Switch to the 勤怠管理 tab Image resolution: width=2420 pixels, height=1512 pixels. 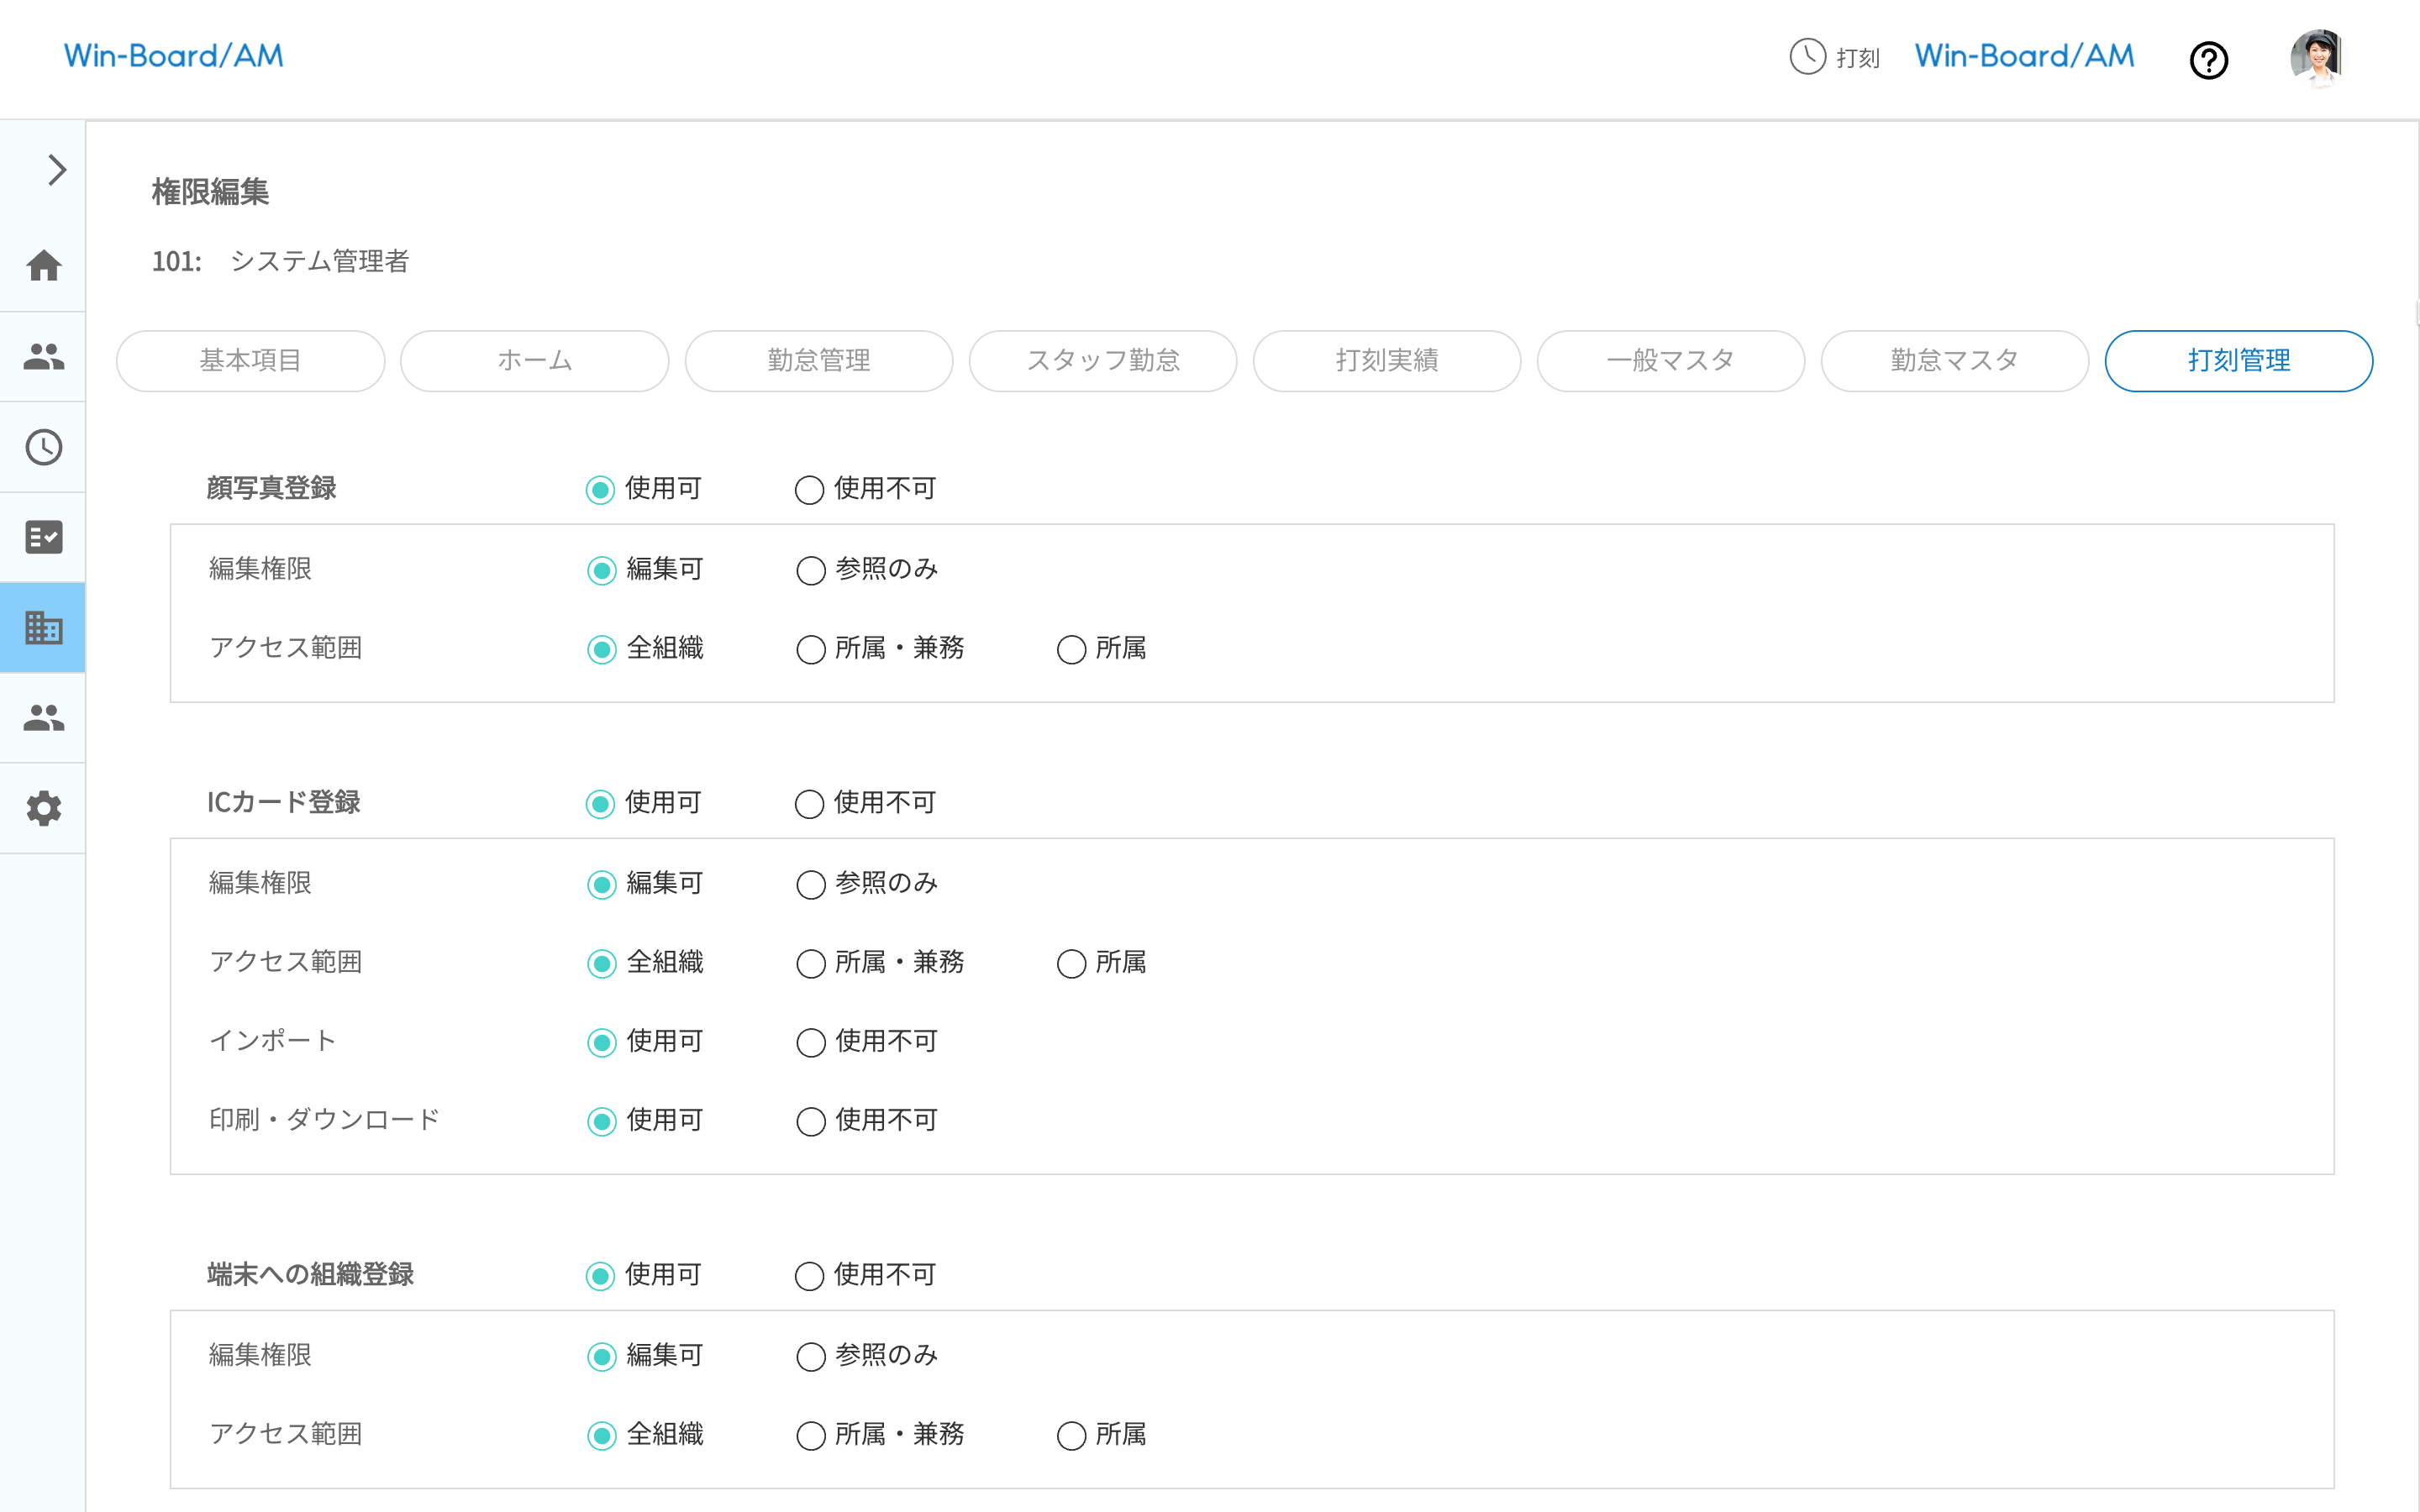pos(818,361)
